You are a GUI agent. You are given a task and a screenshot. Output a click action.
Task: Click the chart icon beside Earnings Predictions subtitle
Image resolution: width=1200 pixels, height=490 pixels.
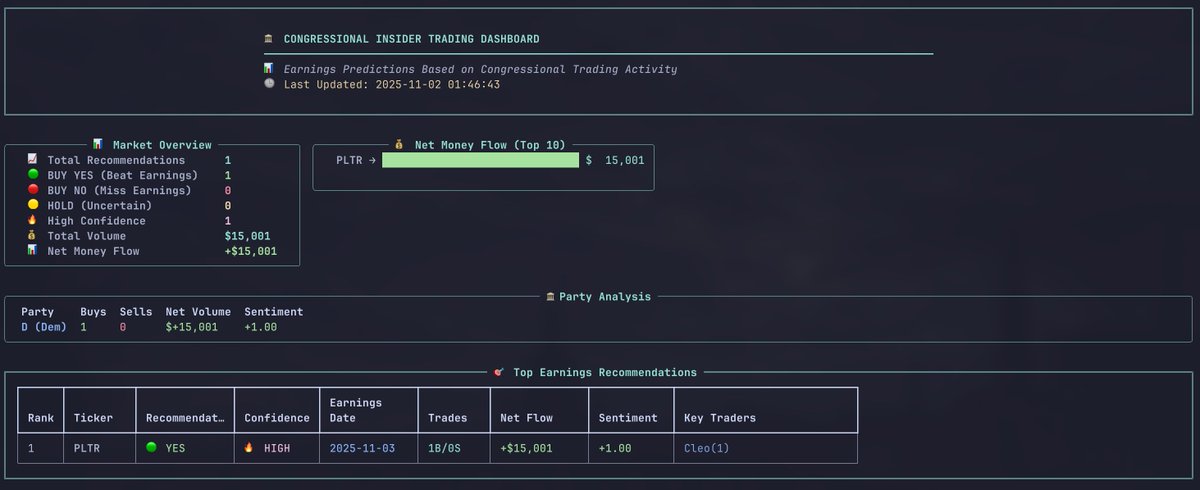coord(268,69)
